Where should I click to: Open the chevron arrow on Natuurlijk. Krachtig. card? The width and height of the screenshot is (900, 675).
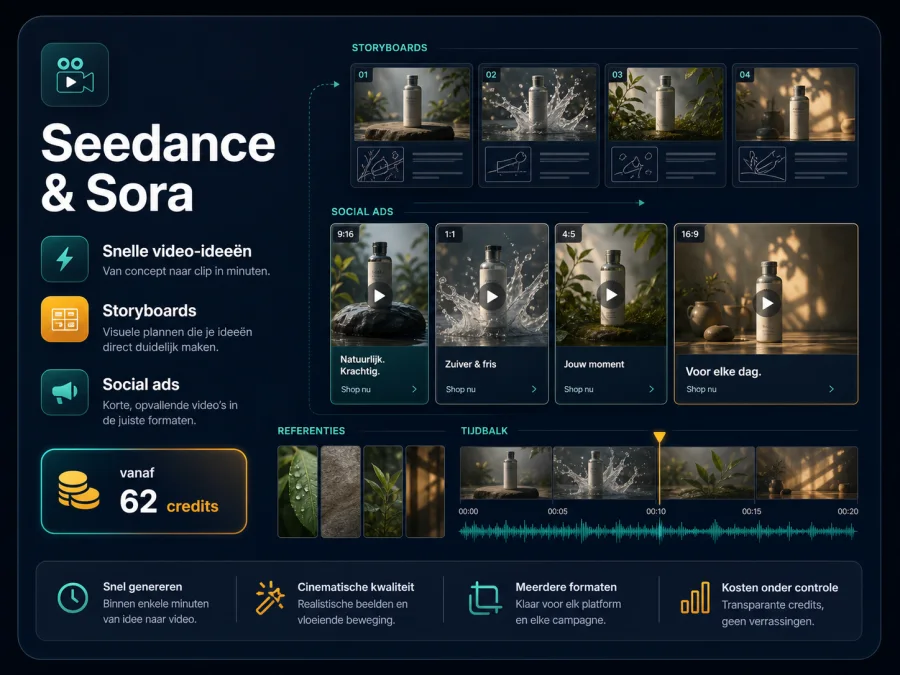tap(414, 389)
